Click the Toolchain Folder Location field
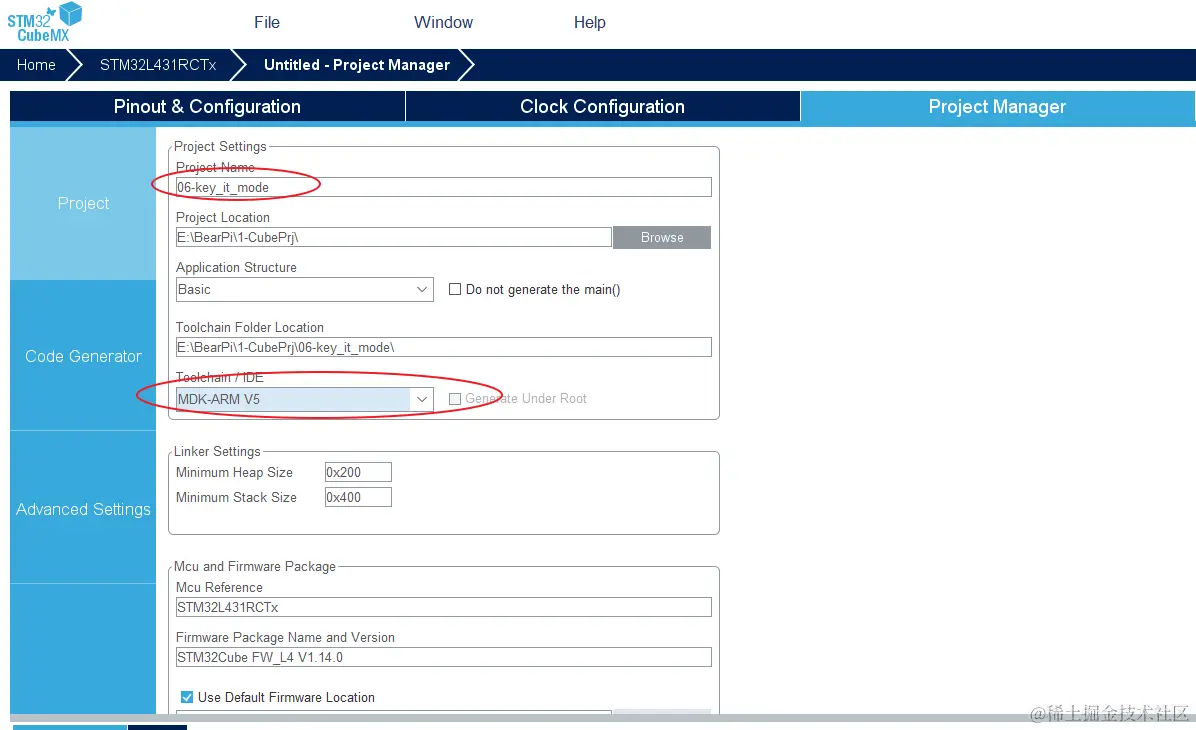This screenshot has width=1196, height=730. click(x=443, y=347)
